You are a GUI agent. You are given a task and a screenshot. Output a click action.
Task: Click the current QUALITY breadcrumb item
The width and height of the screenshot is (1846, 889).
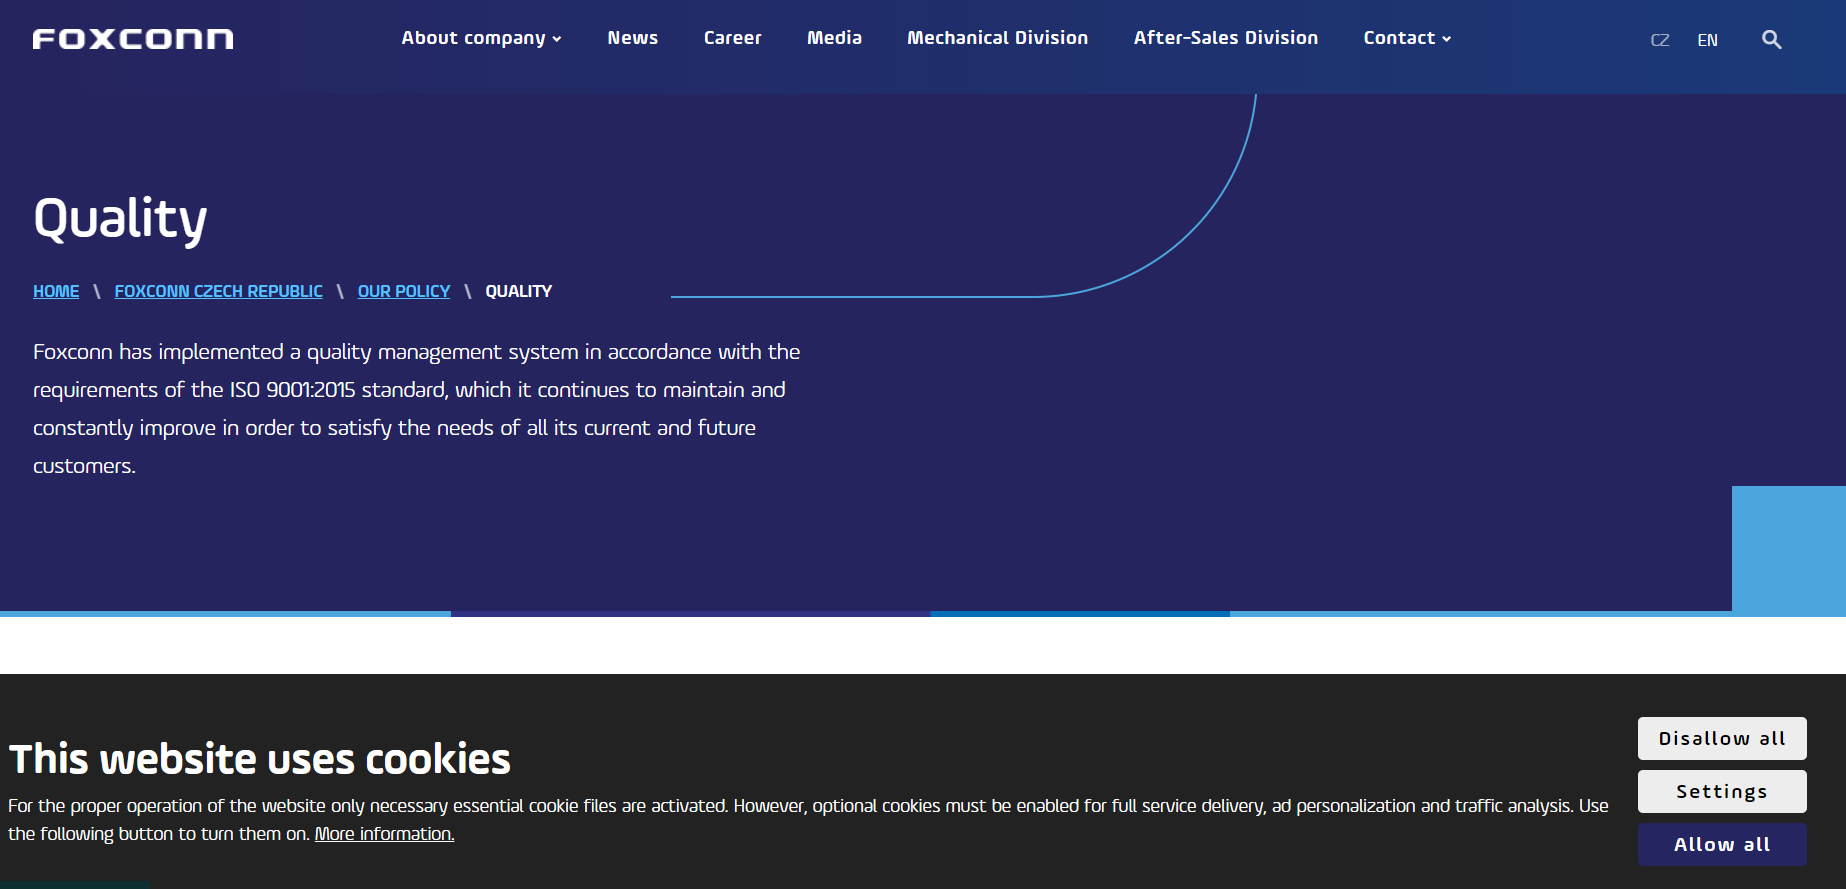pyautogui.click(x=518, y=291)
